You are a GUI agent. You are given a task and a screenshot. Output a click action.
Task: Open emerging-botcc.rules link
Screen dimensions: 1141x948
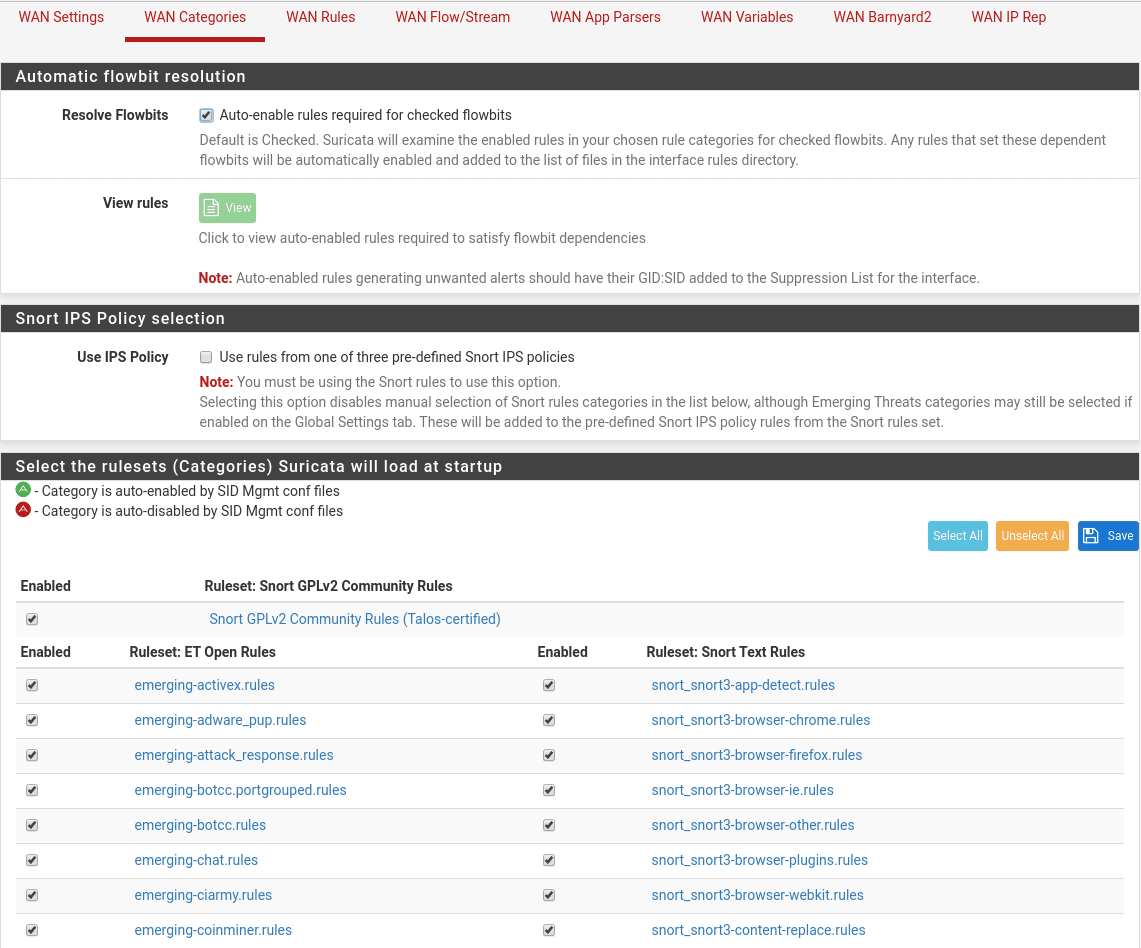pos(200,825)
